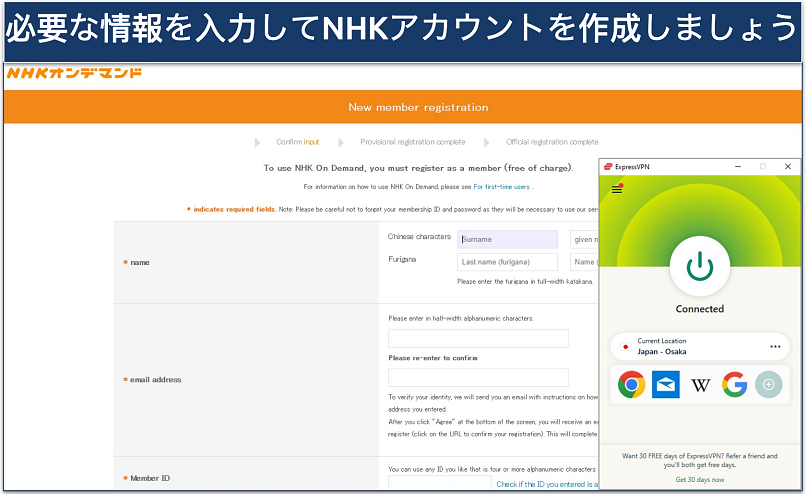Open the ExpressVPN hamburger menu
Image resolution: width=806 pixels, height=494 pixels.
(617, 189)
